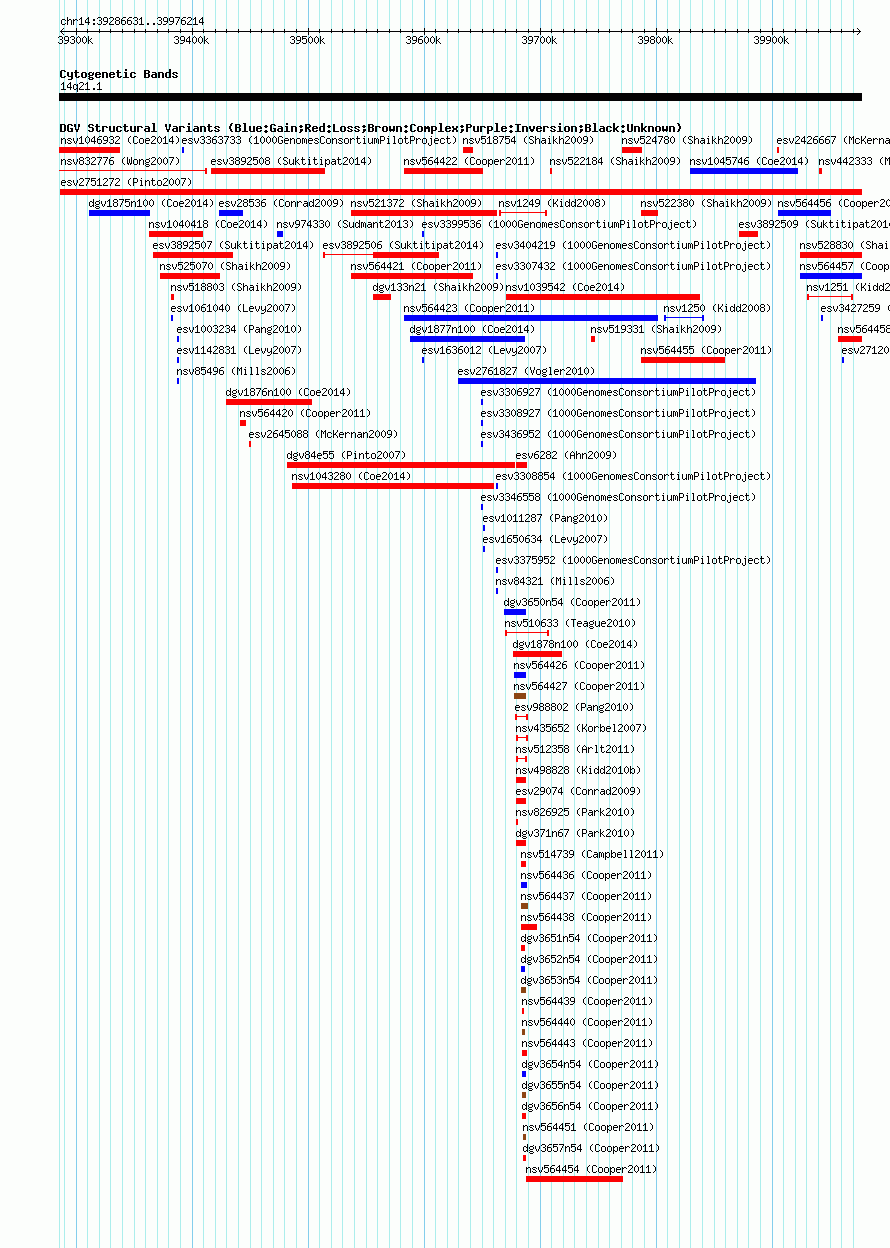Select dgv1876n100 (Coe2014) label

point(288,392)
